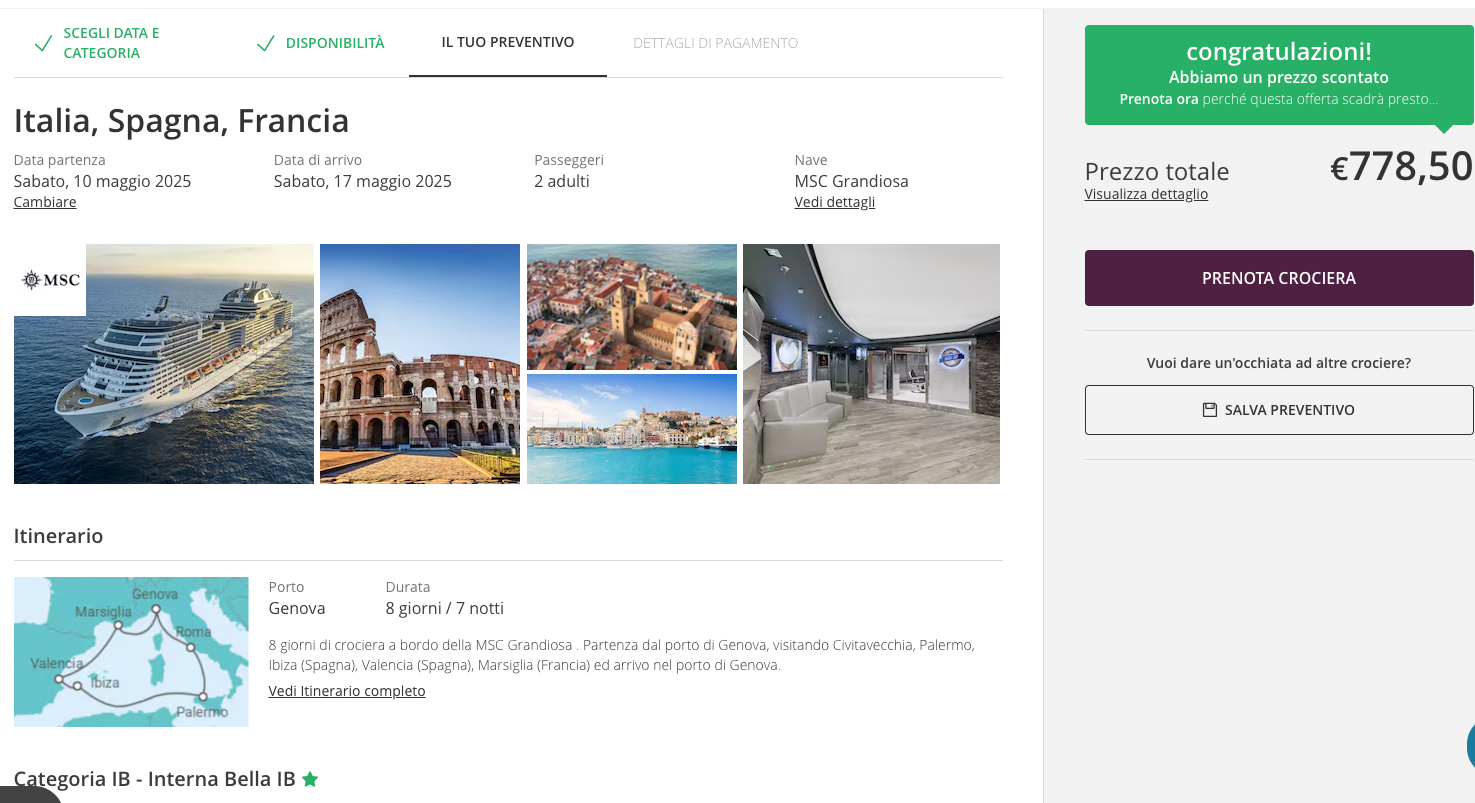The width and height of the screenshot is (1475, 803).
Task: Click arrival date Sabato, 17 maggio 2025
Action: [x=363, y=181]
